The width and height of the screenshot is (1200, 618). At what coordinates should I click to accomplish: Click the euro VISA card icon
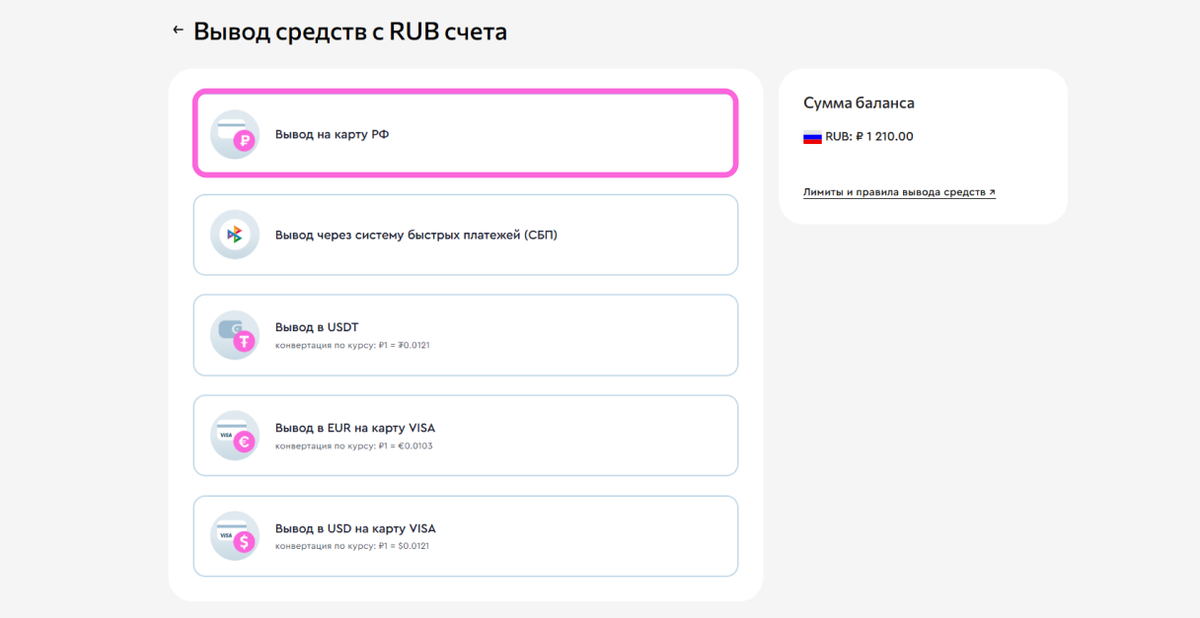(x=235, y=435)
